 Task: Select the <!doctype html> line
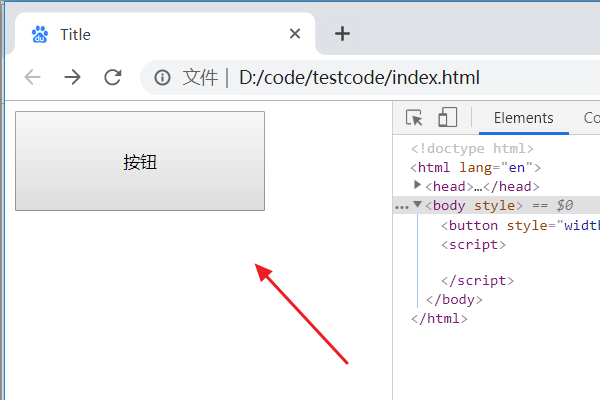[472, 149]
